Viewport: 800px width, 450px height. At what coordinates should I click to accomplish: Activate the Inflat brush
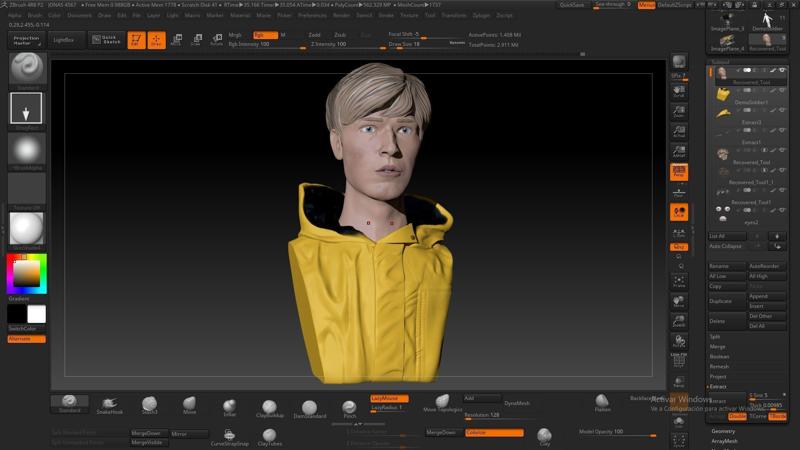[229, 404]
